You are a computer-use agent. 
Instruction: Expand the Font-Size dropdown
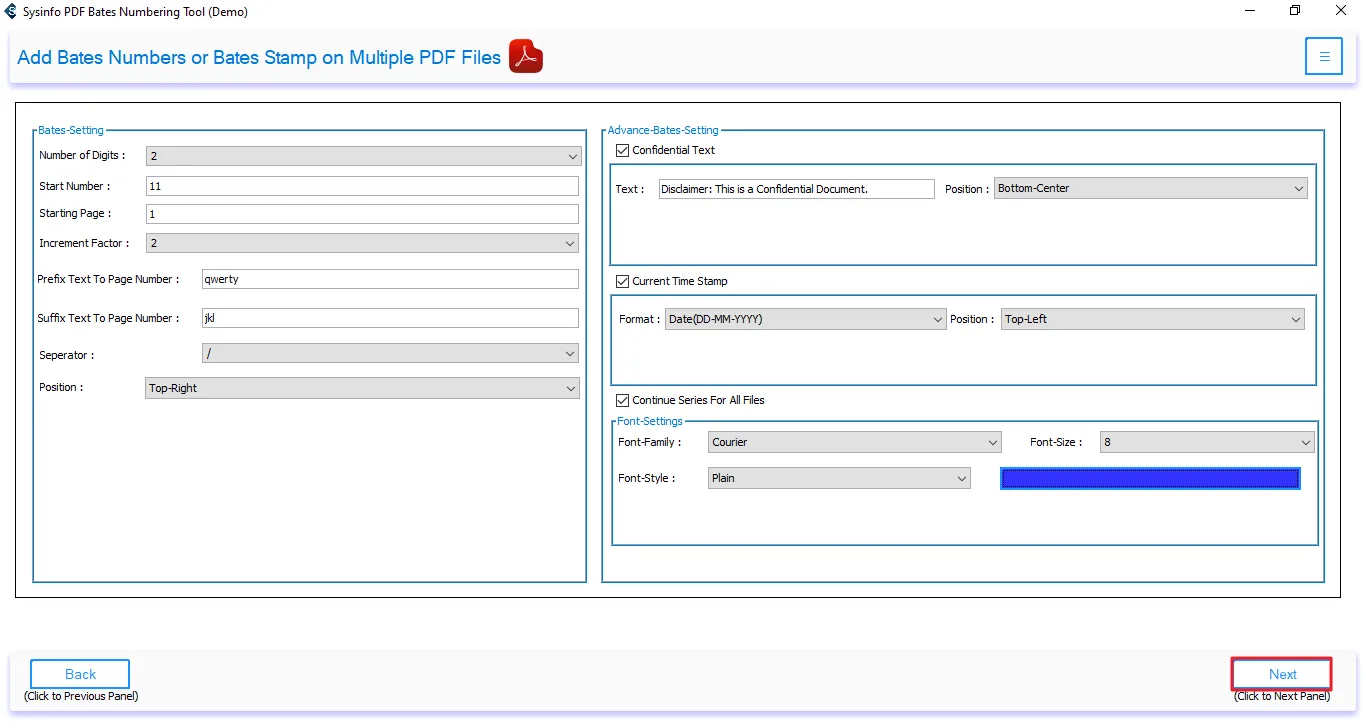pos(1206,442)
